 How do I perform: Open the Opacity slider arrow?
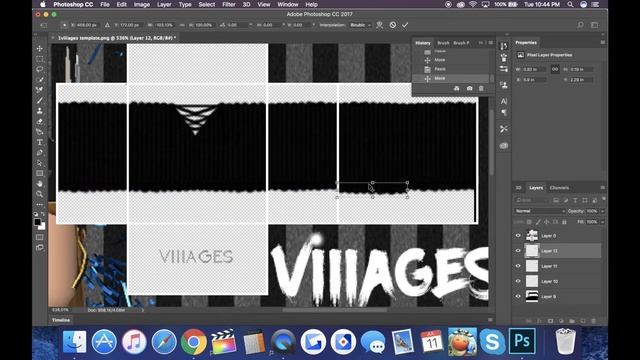pyautogui.click(x=602, y=211)
